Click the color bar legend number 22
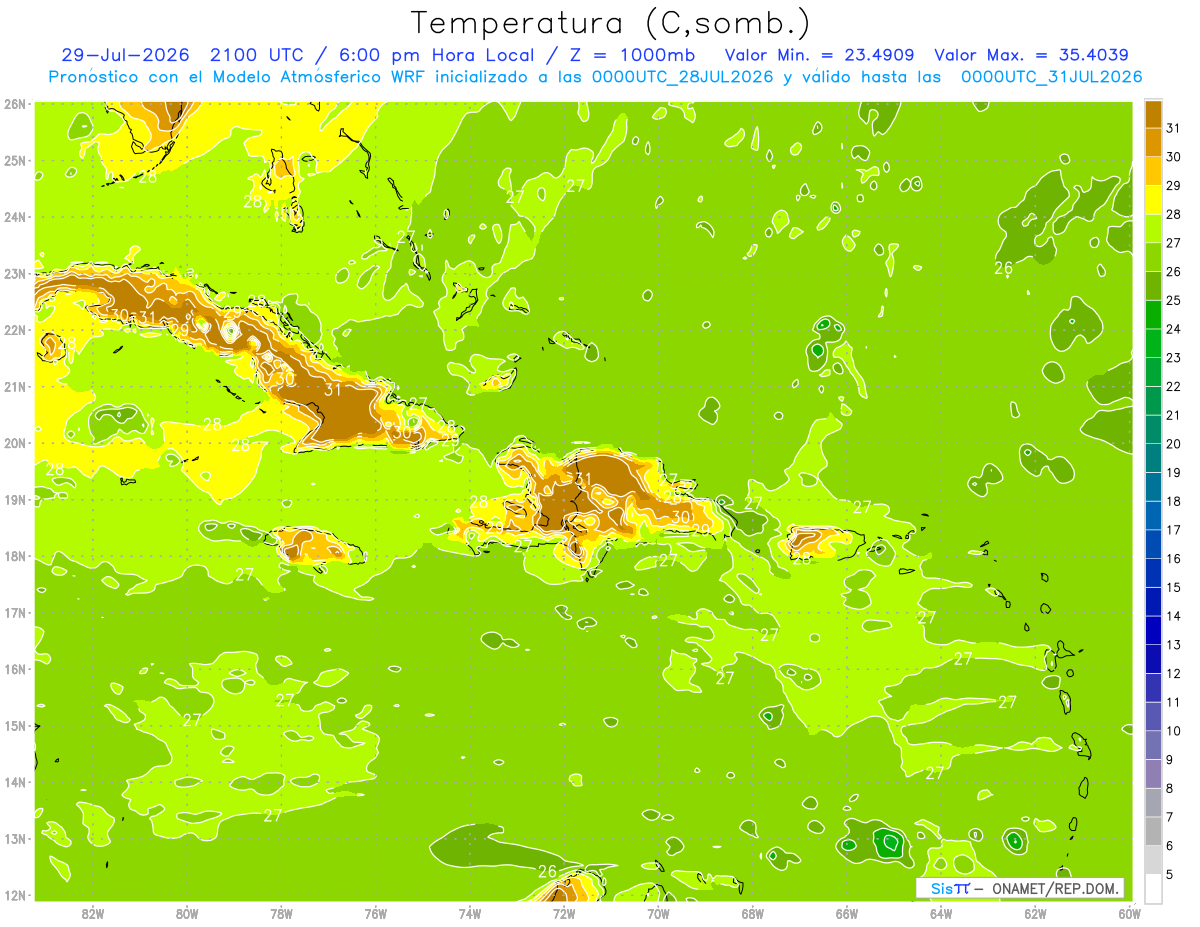The height and width of the screenshot is (927, 1200). coord(1173,386)
